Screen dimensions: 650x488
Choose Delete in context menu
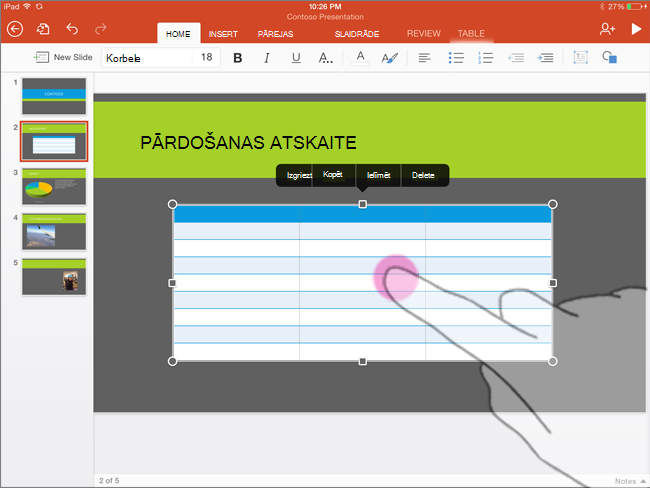pyautogui.click(x=423, y=175)
